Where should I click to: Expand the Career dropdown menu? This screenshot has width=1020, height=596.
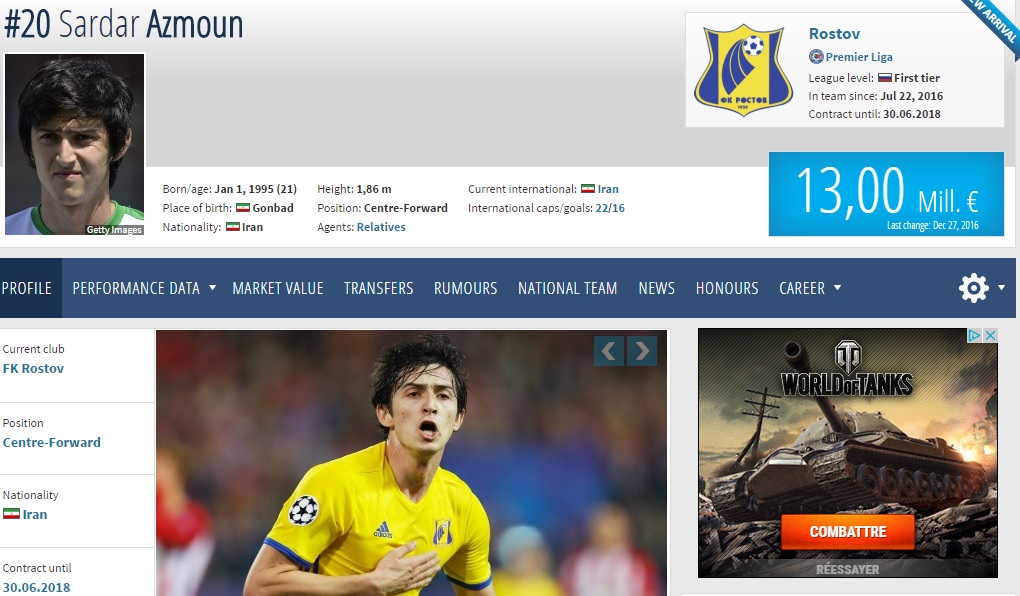pyautogui.click(x=837, y=288)
